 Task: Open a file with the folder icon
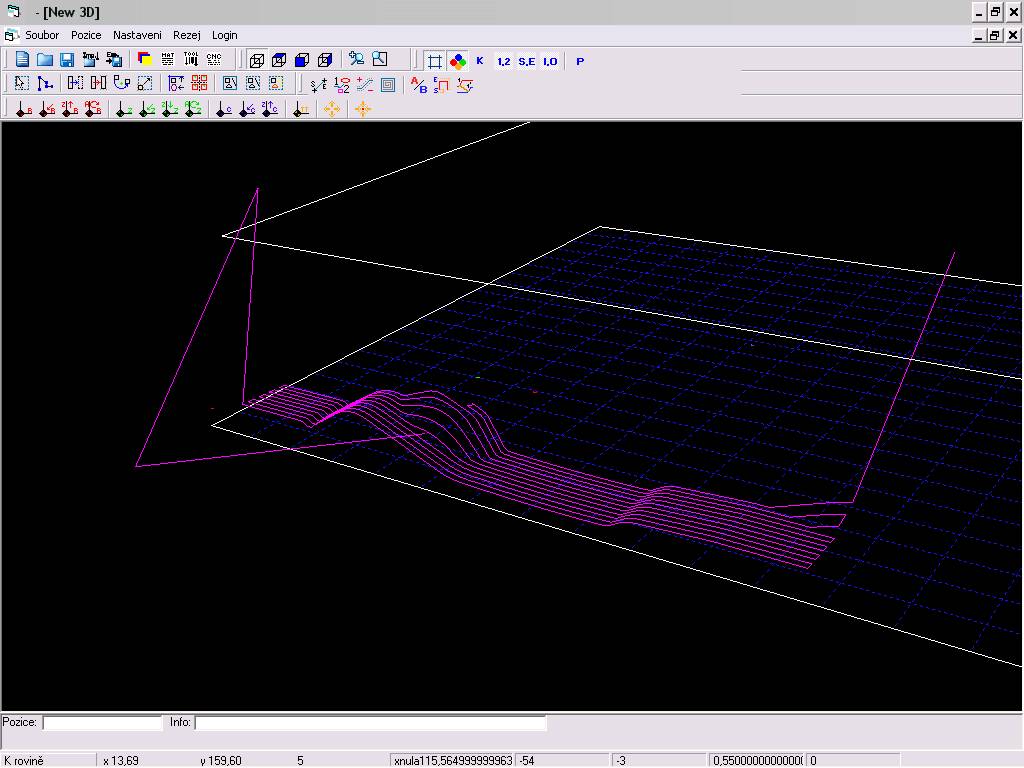pyautogui.click(x=45, y=60)
